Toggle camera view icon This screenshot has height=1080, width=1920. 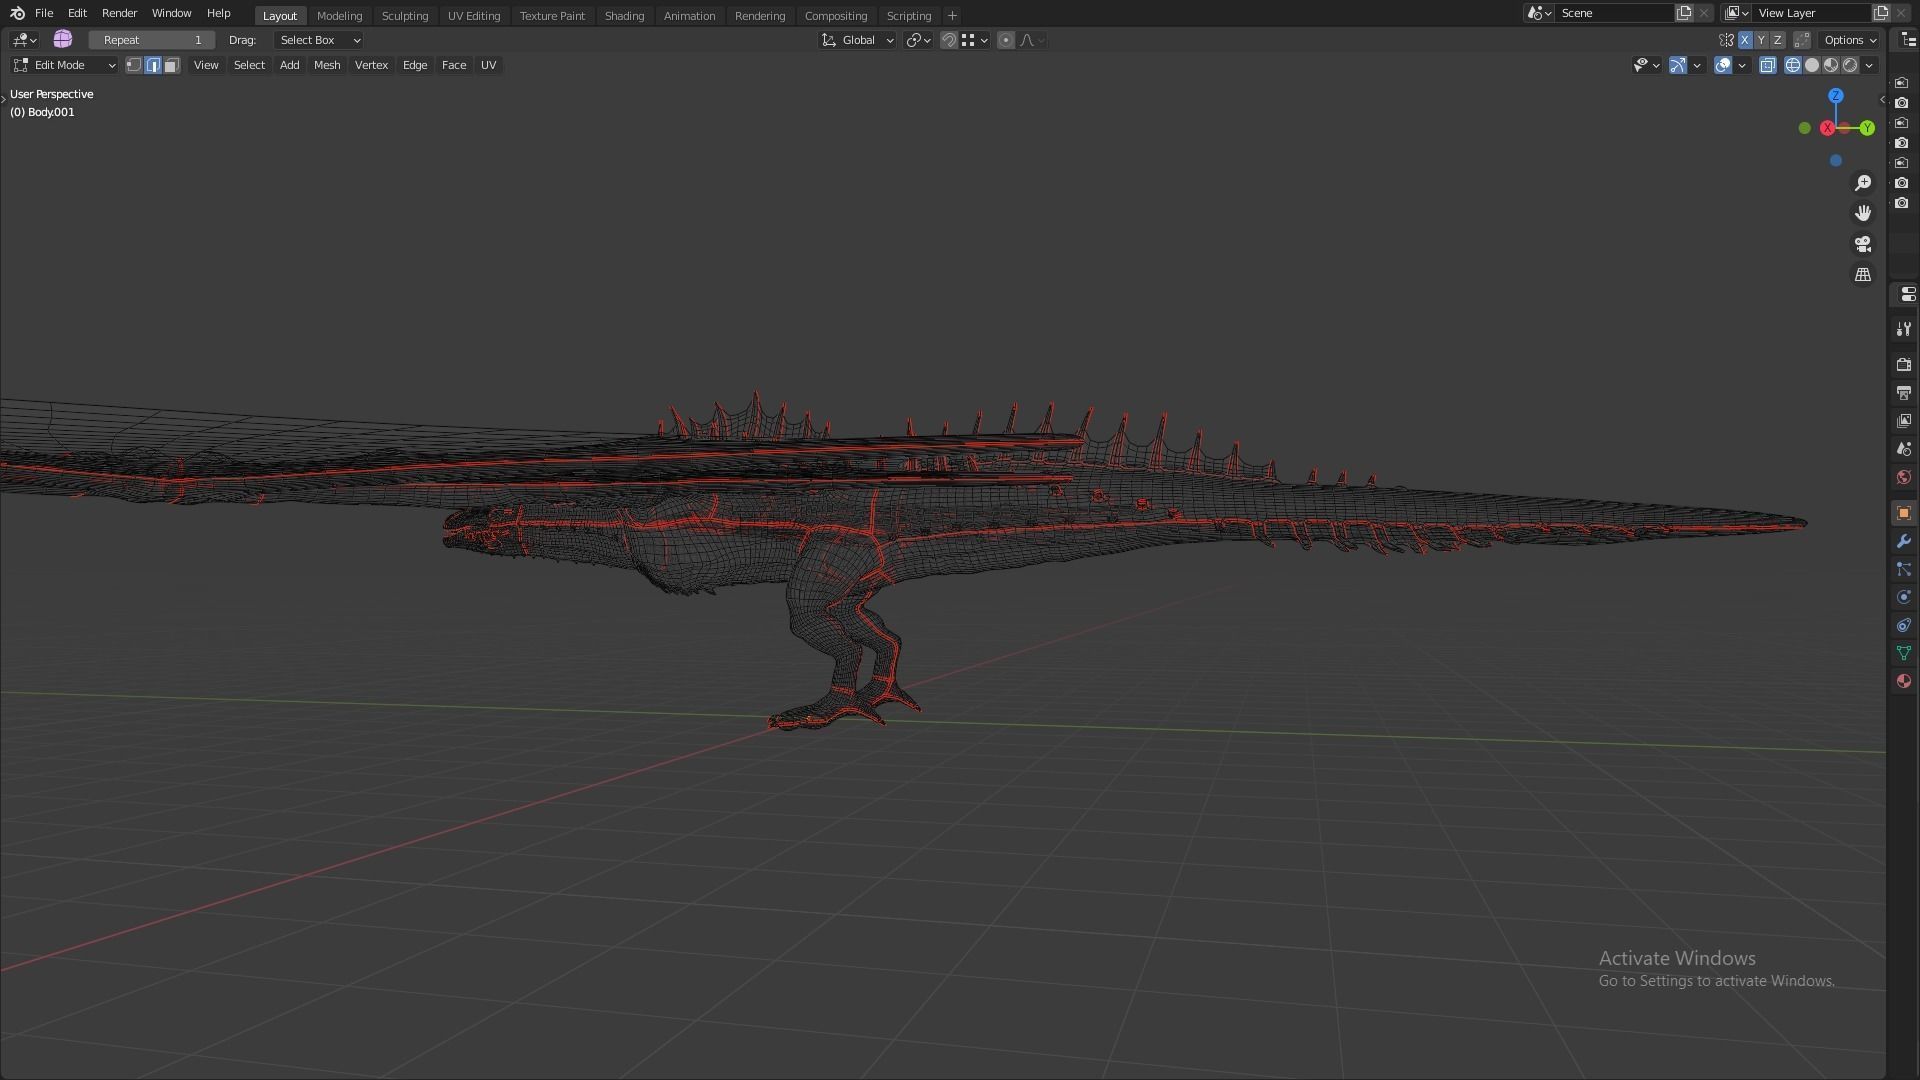pos(1863,244)
